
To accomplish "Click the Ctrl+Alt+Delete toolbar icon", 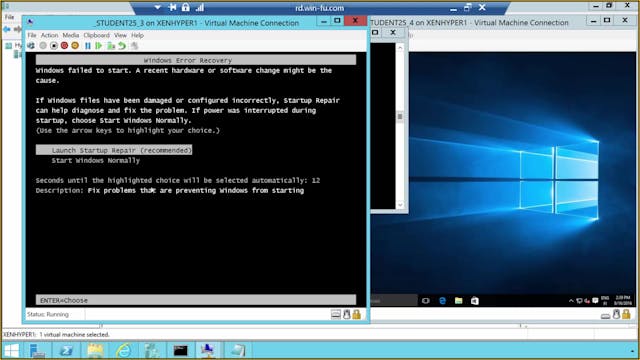I will 31,46.
